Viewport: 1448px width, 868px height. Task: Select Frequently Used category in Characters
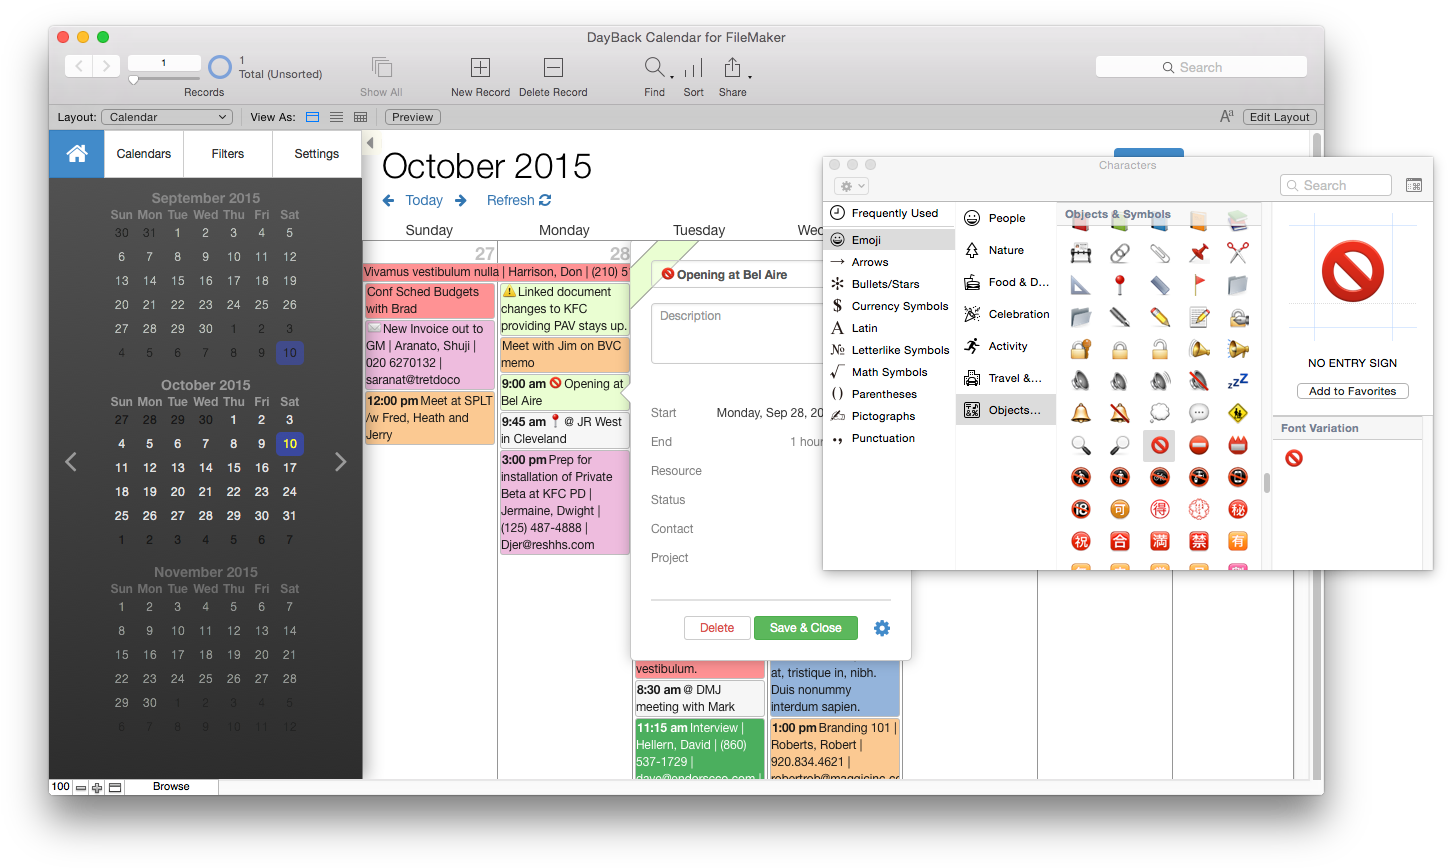coord(890,213)
